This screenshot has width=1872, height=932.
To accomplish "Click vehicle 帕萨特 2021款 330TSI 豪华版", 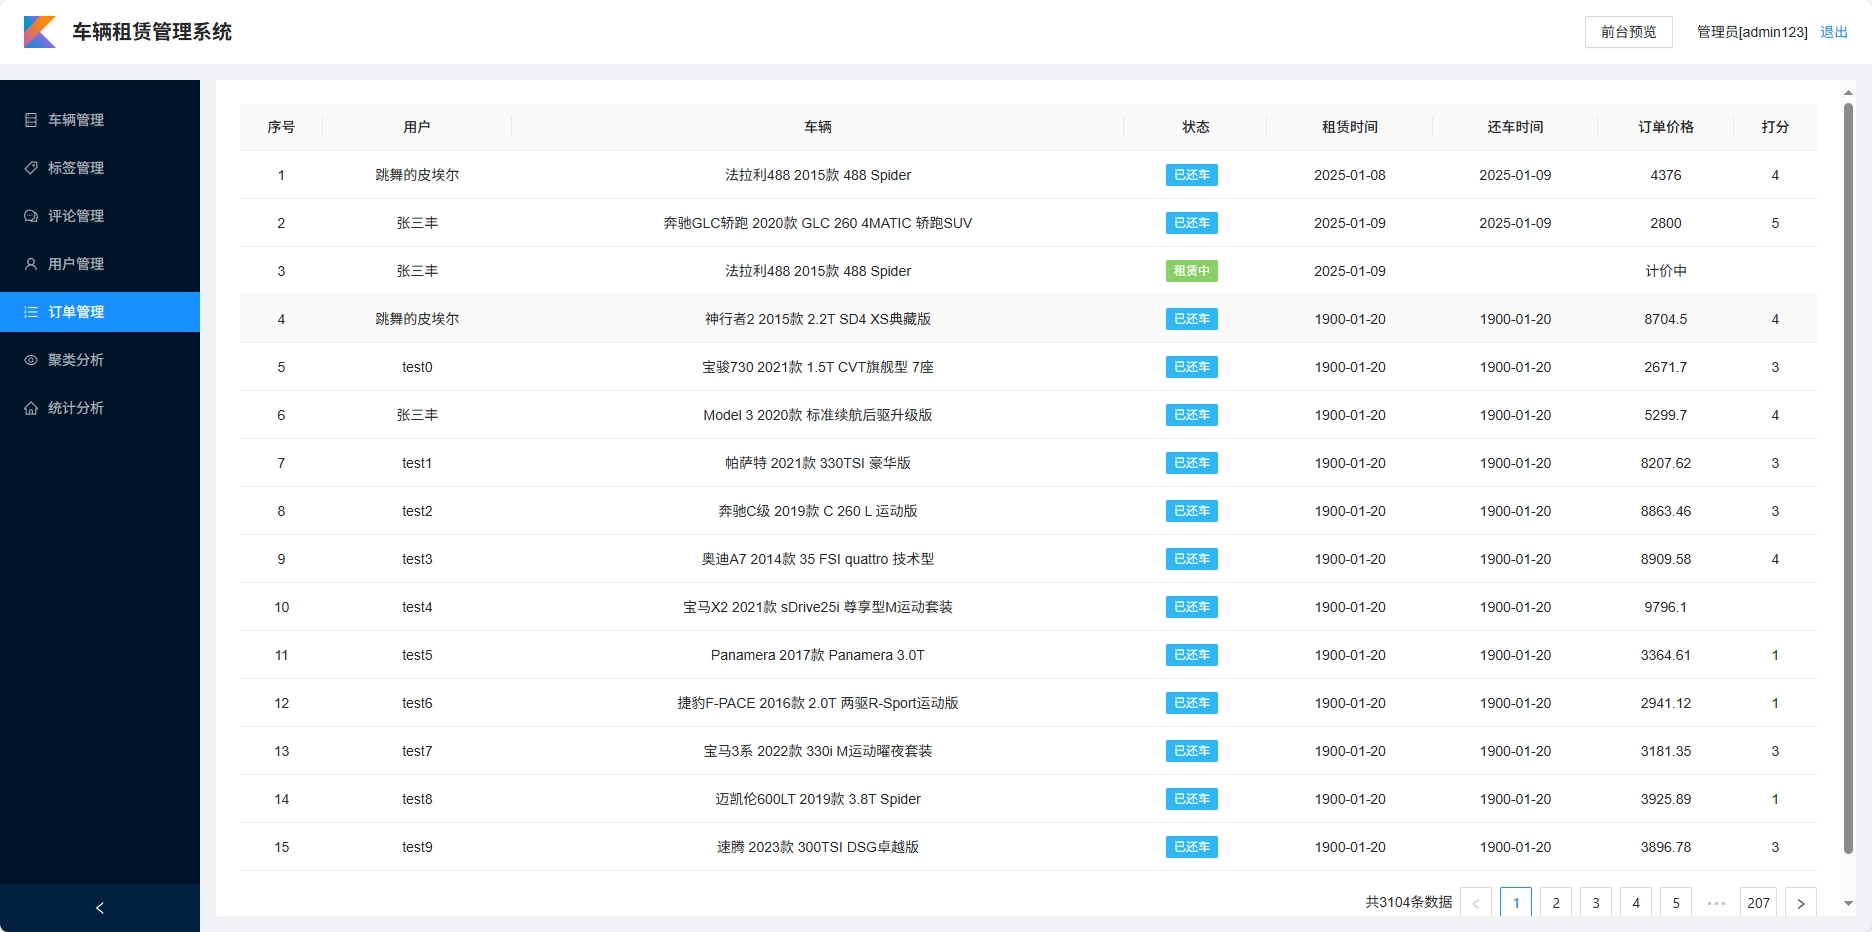I will click(818, 463).
